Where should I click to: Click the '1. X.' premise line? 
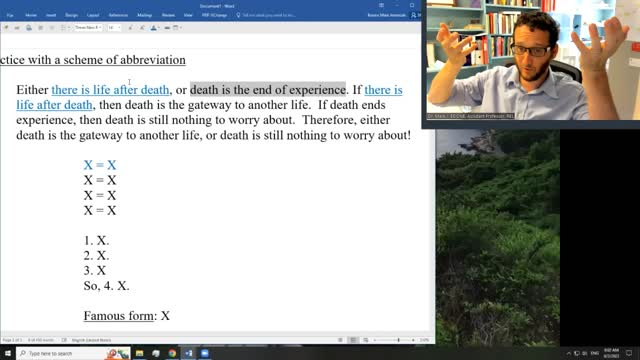[96, 240]
